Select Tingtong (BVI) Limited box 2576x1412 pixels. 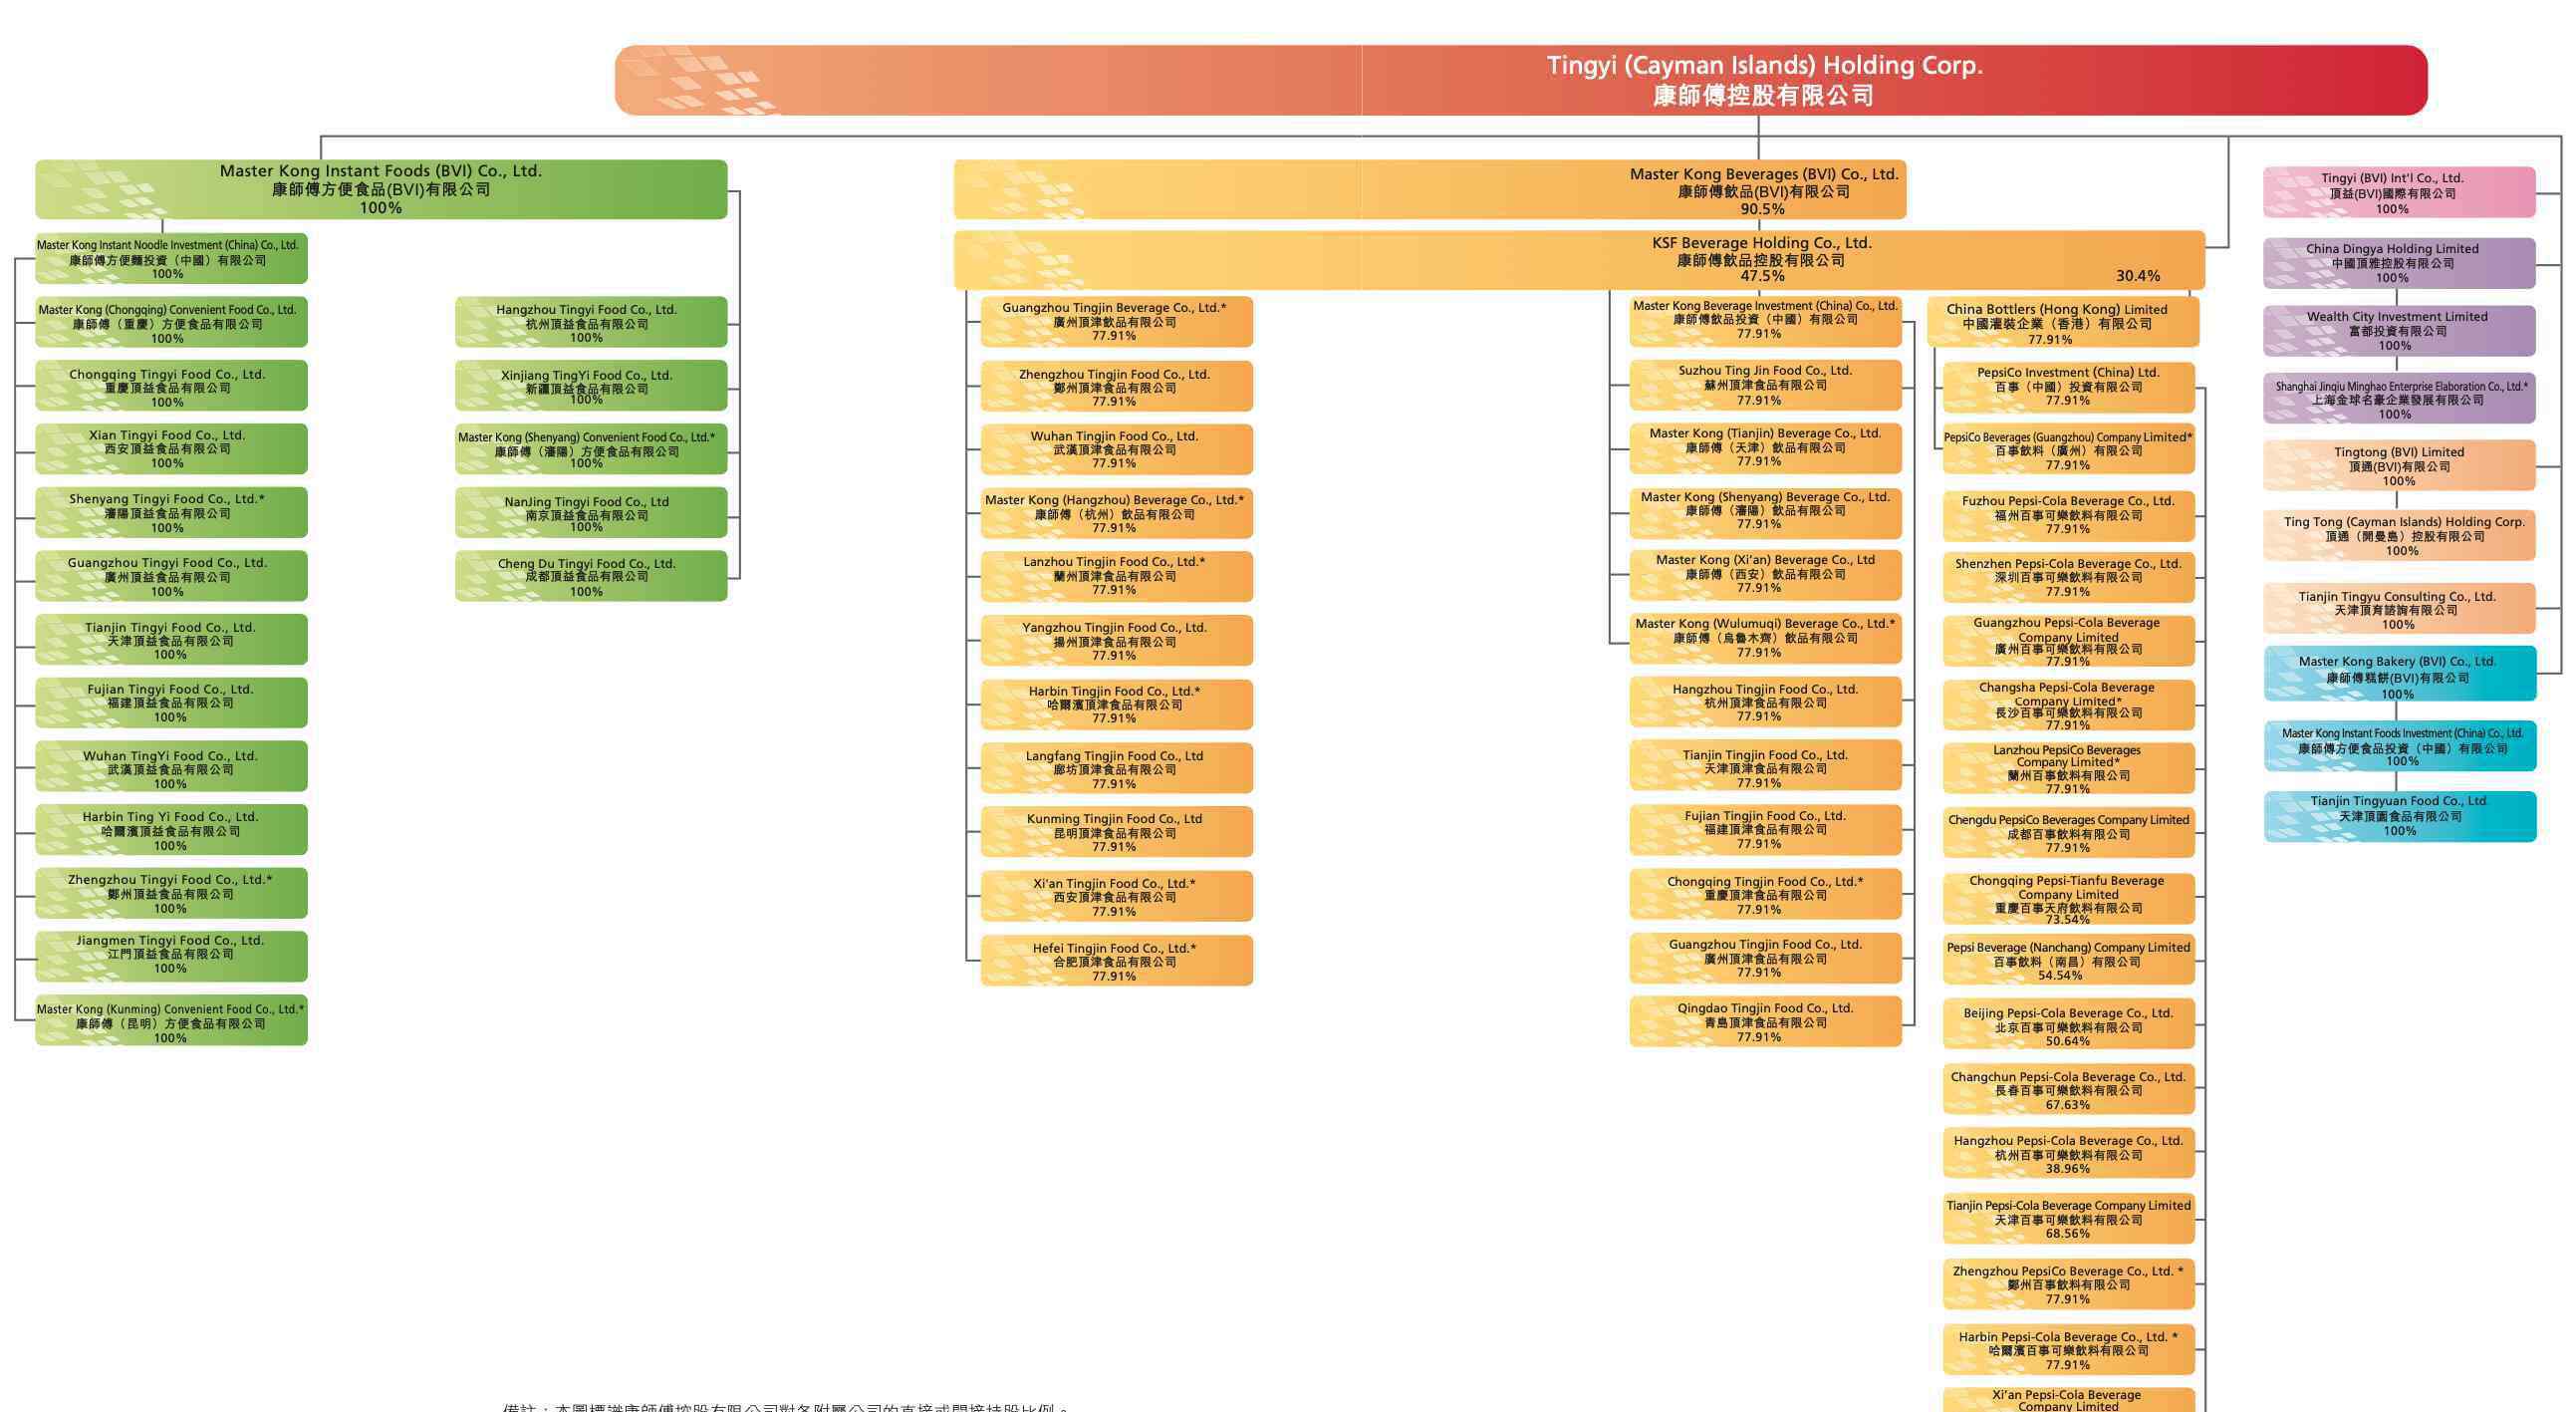[2400, 465]
